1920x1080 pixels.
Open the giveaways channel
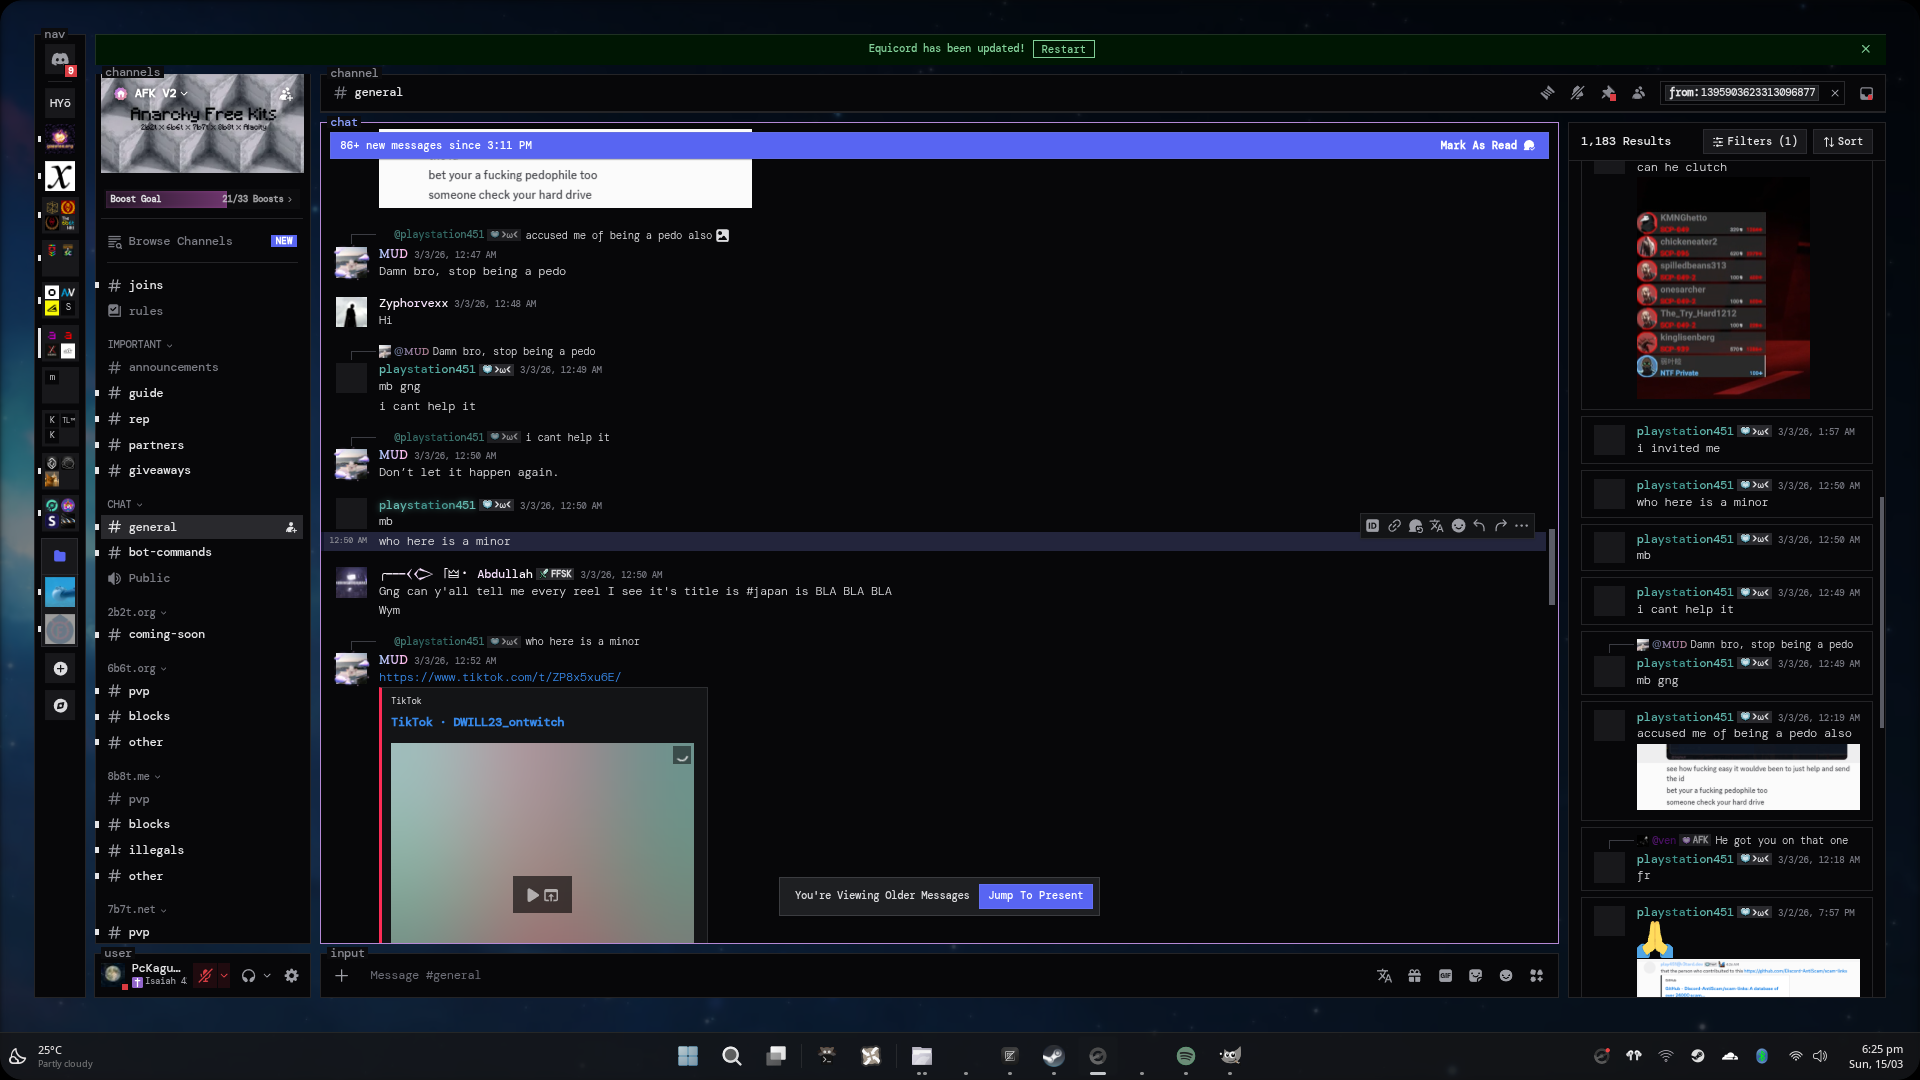coord(159,470)
